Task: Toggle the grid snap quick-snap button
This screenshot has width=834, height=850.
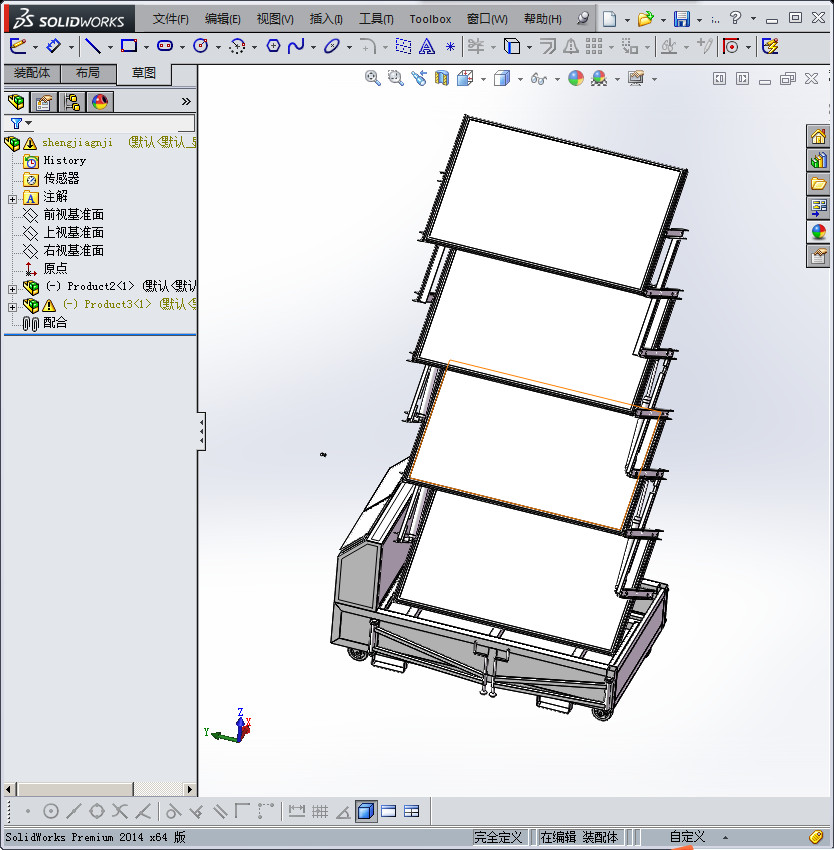Action: point(320,812)
